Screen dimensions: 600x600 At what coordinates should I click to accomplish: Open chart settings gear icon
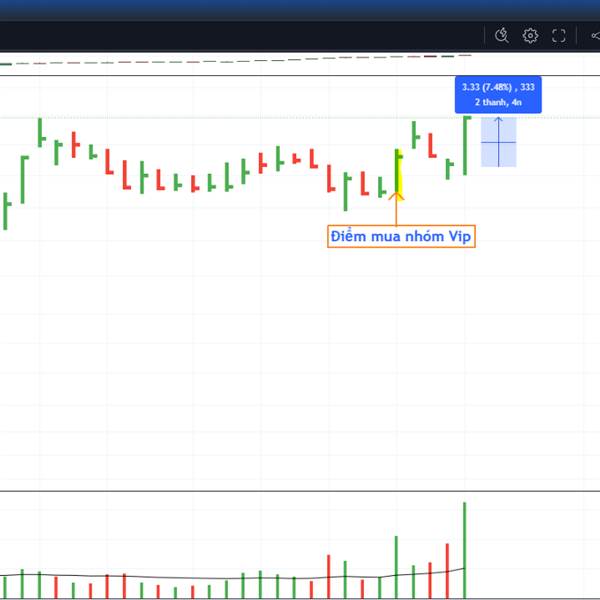click(530, 36)
